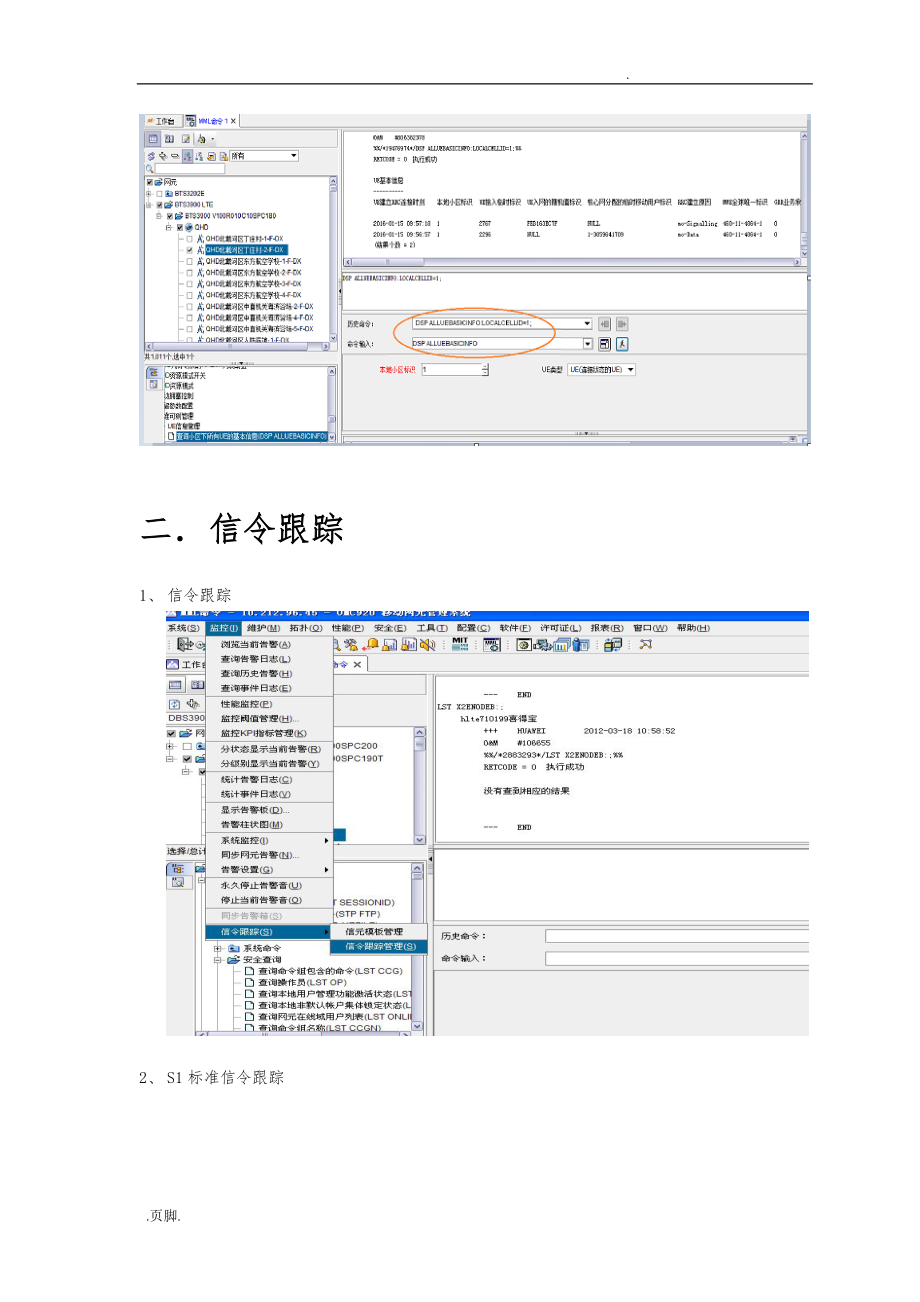
Task: Switch to the 工作台 tab in top screenshot
Action: 160,121
